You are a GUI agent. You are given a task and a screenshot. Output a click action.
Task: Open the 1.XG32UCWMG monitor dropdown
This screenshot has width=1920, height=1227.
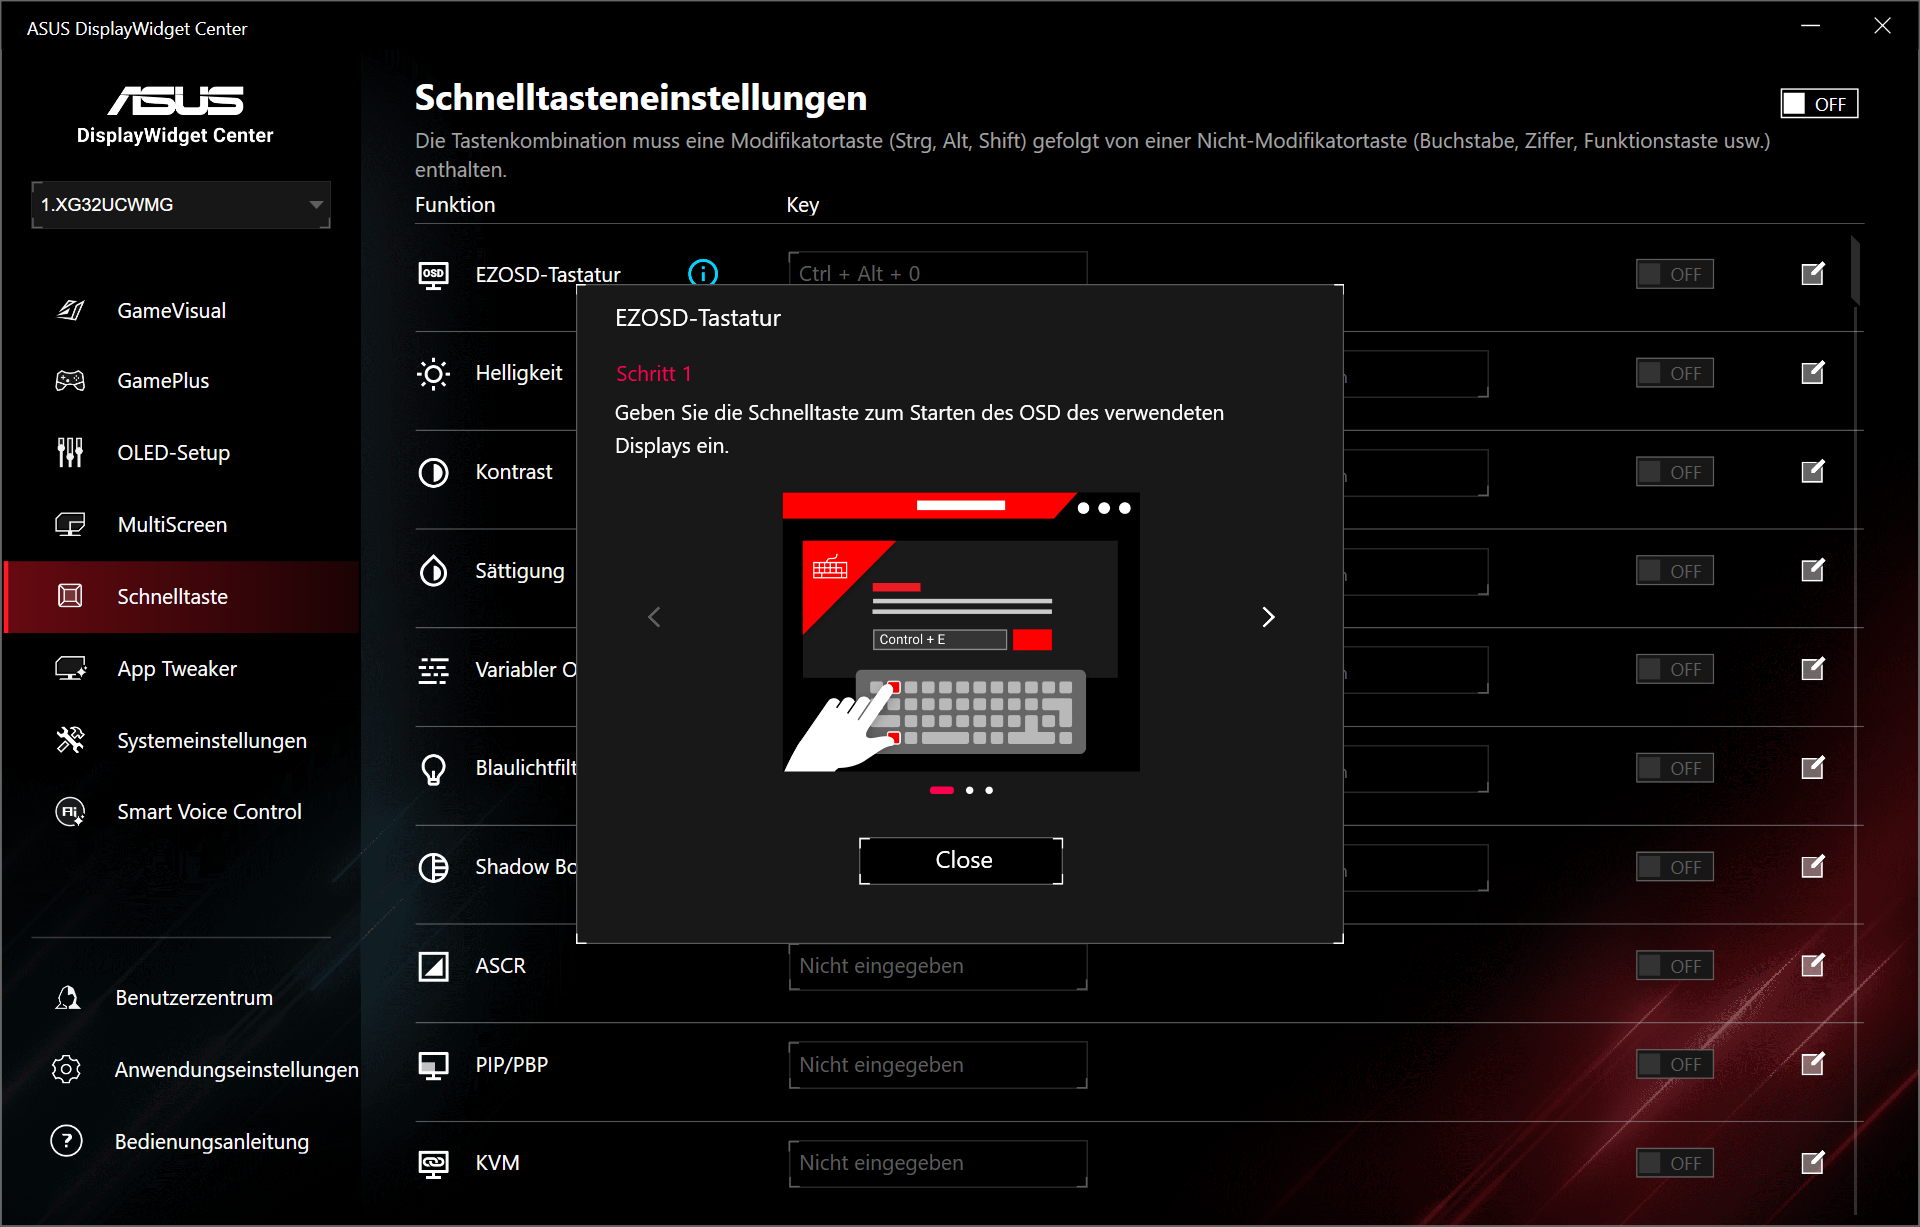(x=181, y=205)
